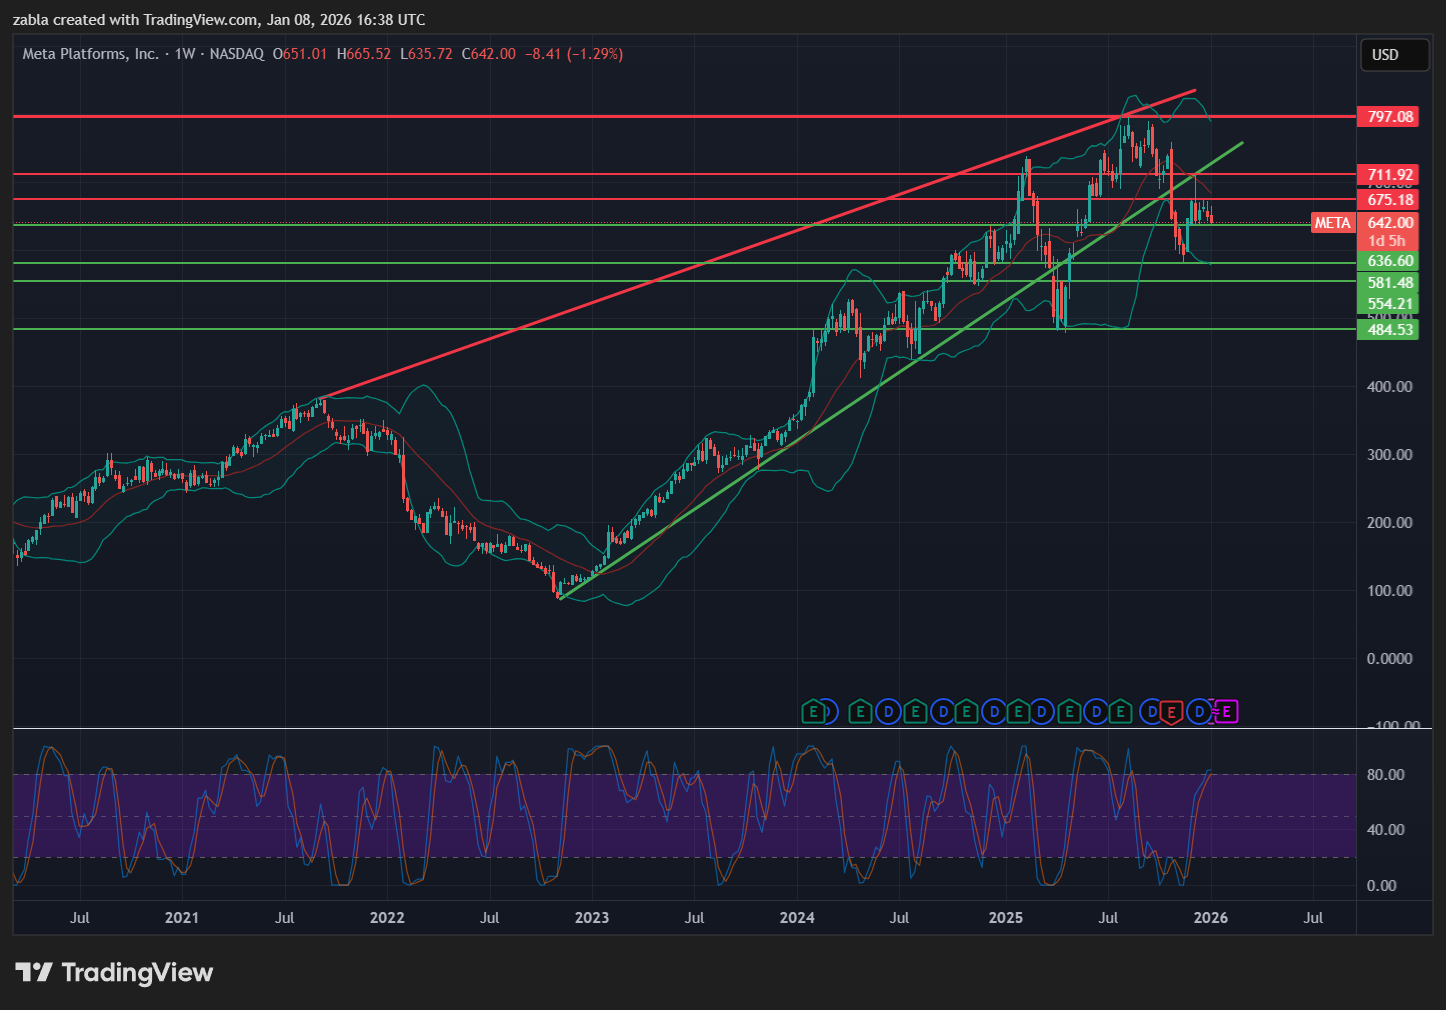The width and height of the screenshot is (1446, 1010).
Task: Click the 80.00 level on oscillator scale
Action: (1385, 775)
